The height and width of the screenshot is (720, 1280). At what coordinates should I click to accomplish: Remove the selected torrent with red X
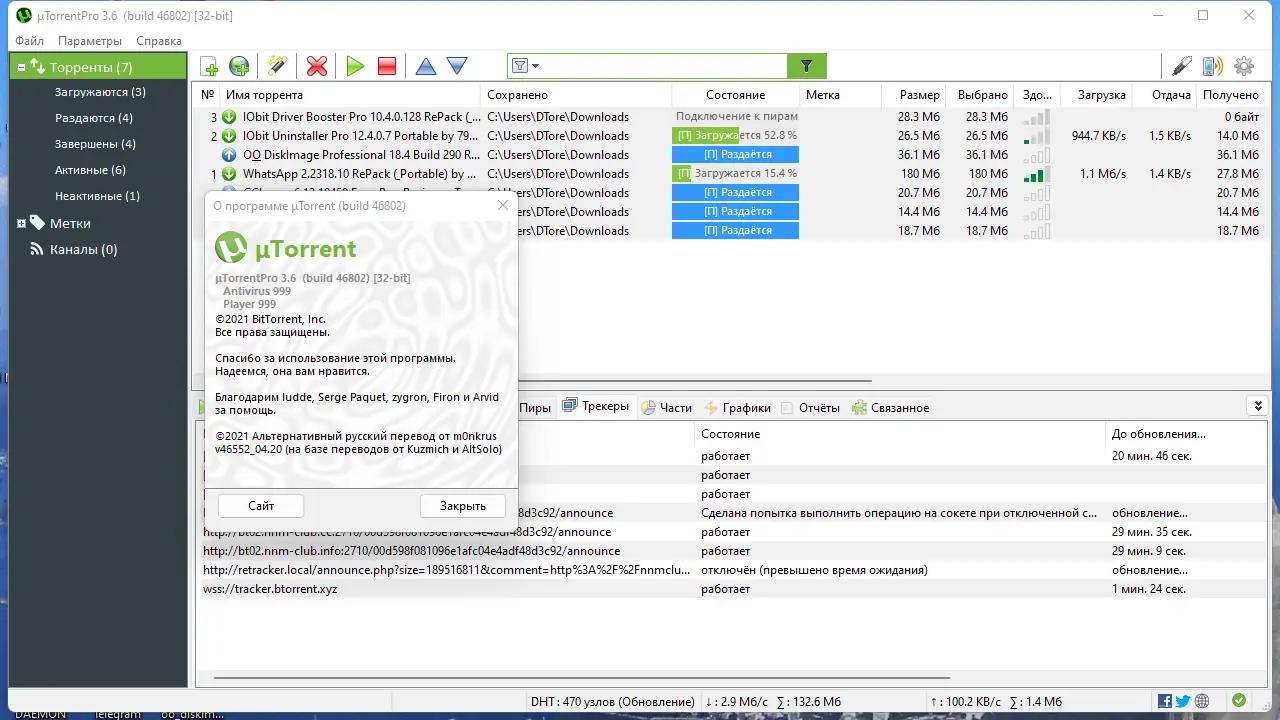tap(316, 65)
